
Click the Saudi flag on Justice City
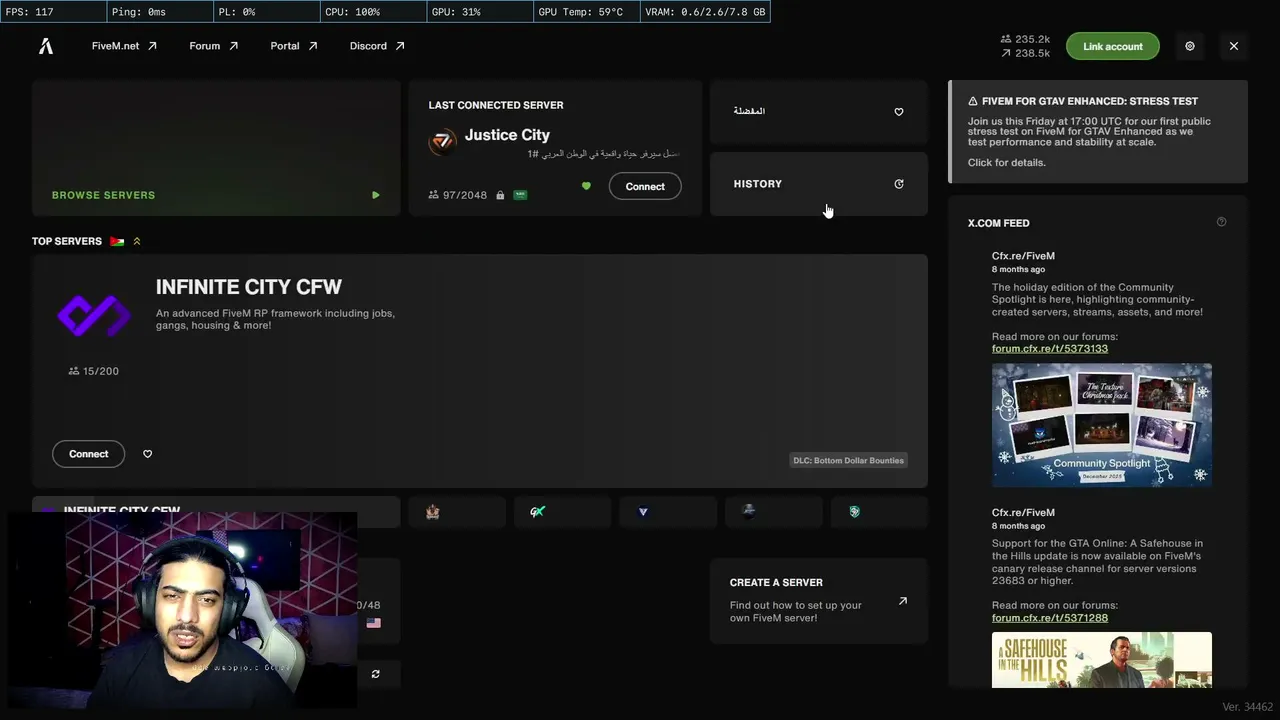click(520, 195)
